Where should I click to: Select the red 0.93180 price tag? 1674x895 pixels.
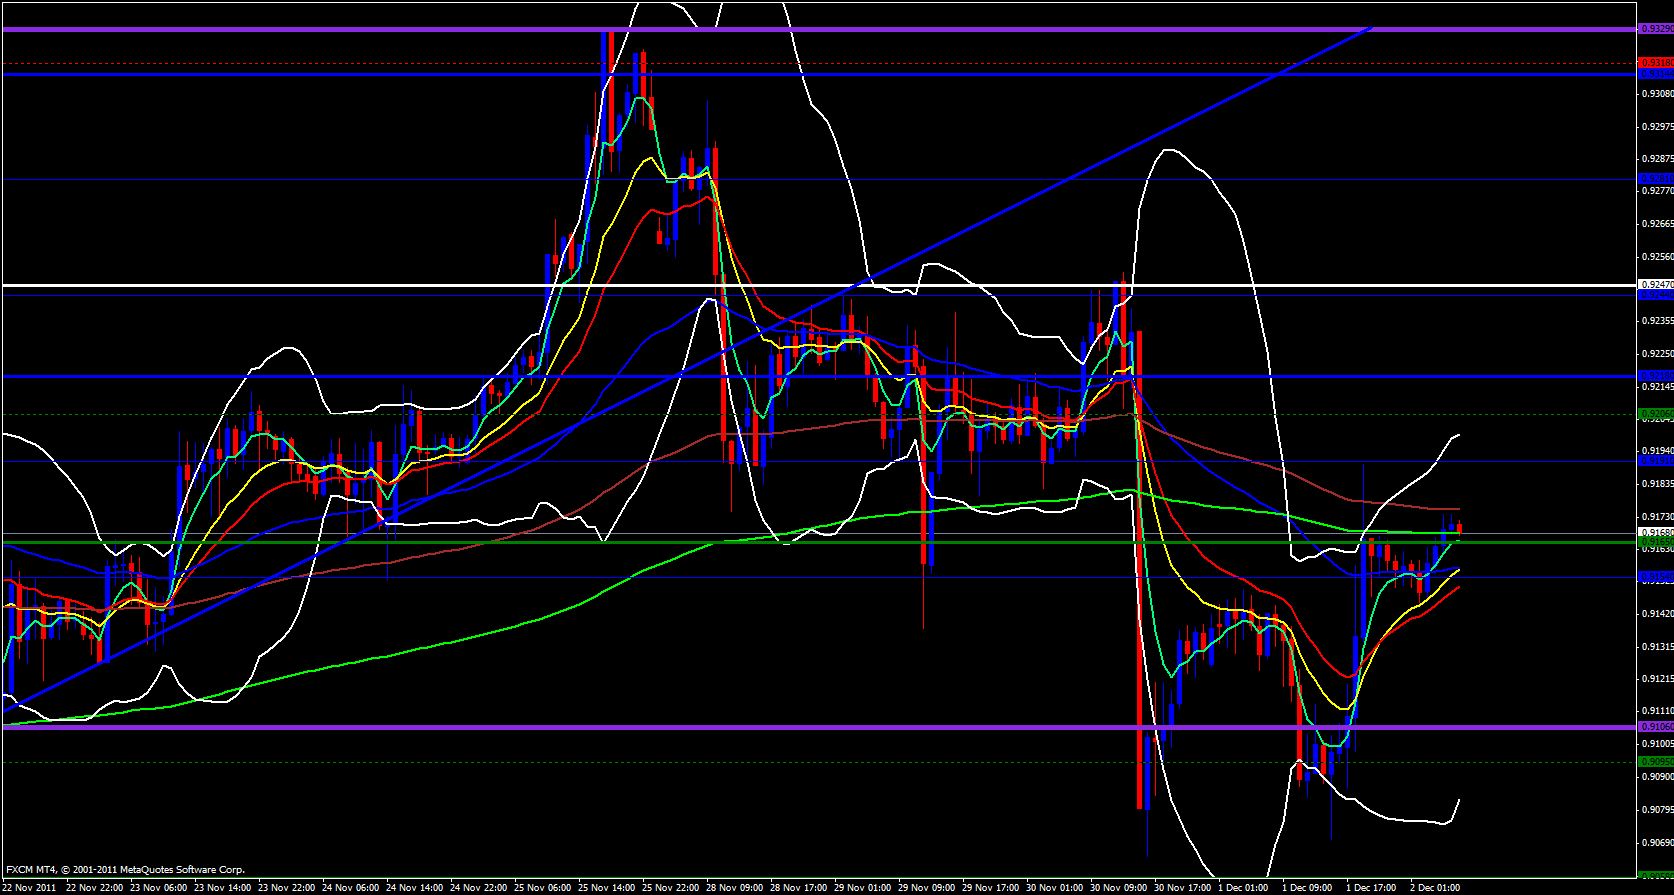click(x=1655, y=63)
